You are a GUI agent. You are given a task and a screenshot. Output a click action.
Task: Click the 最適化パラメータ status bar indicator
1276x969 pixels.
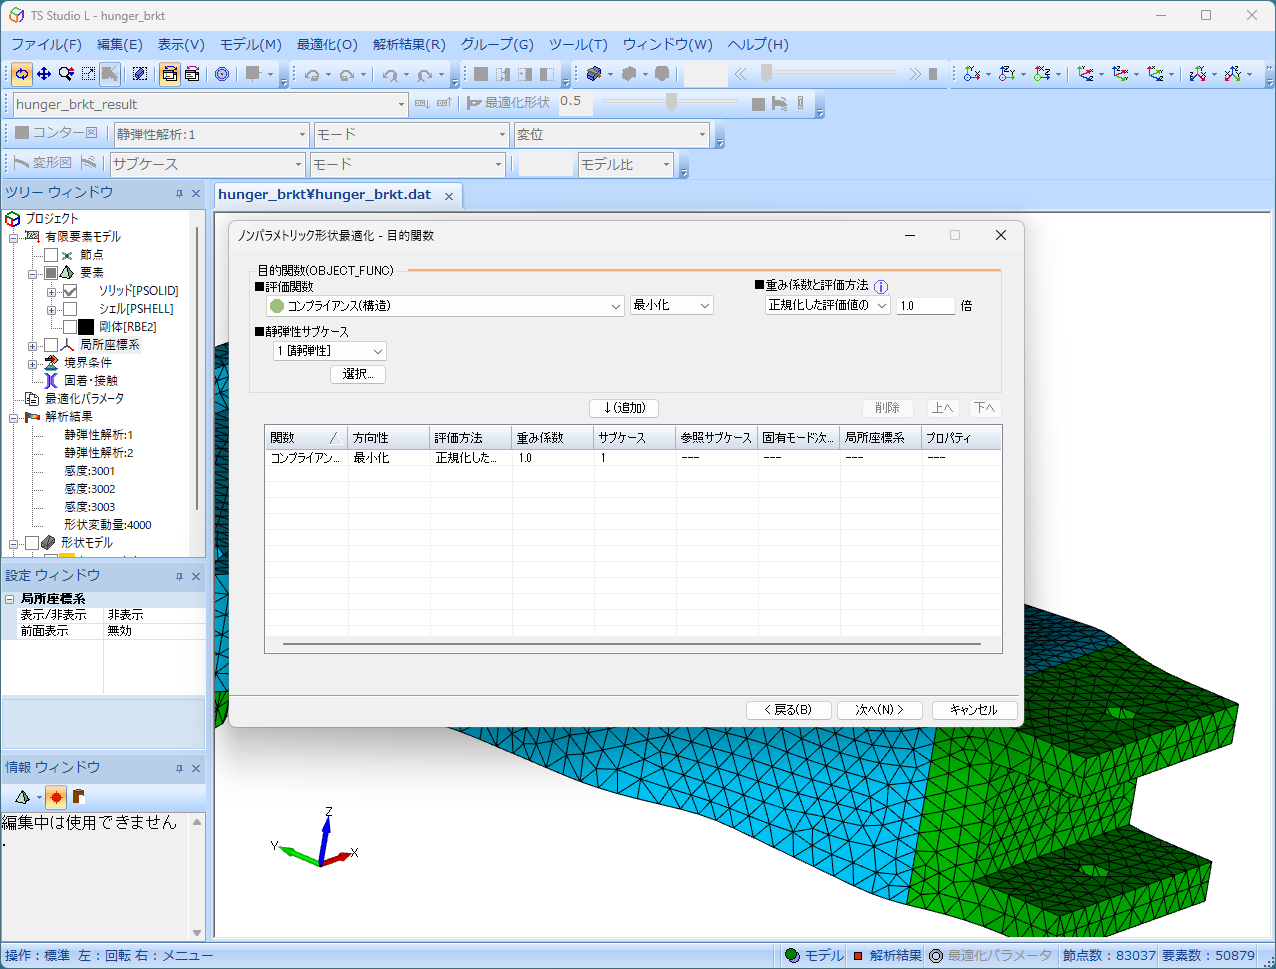pyautogui.click(x=990, y=956)
